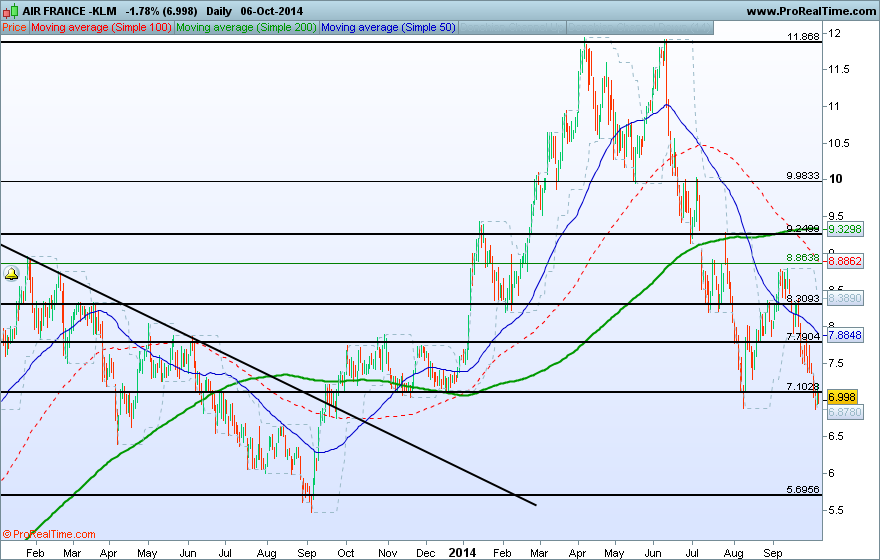This screenshot has width=880, height=560.
Task: Click the yellow 6.998 current price tag
Action: point(842,397)
